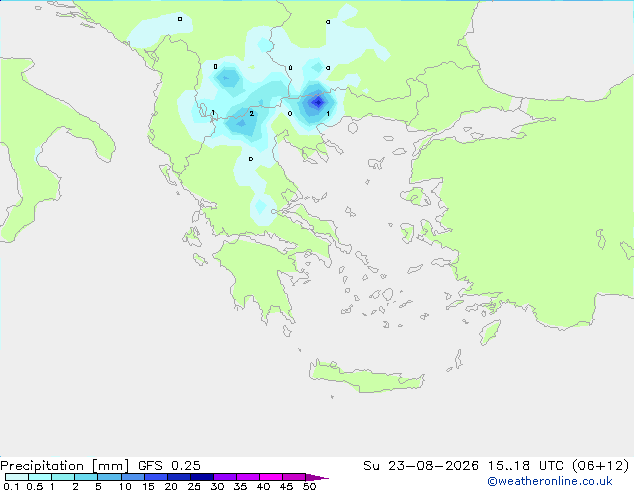Screen dimensions: 634x490
Task: Click the legend label "40"
Action: coord(263,486)
